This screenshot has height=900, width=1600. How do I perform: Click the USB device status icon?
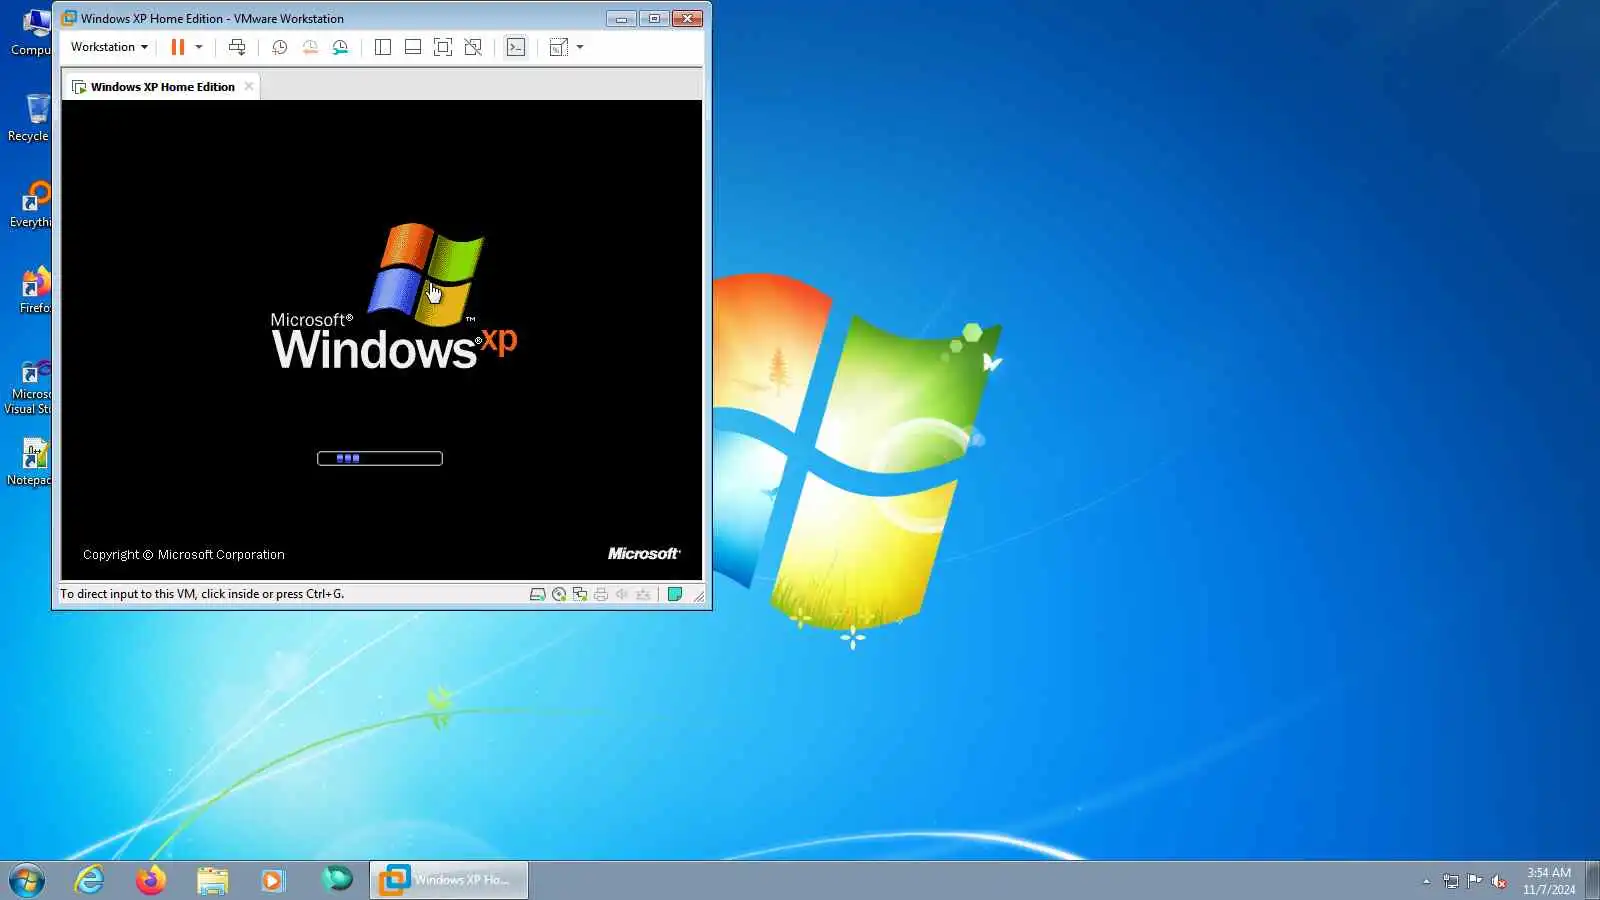click(643, 594)
